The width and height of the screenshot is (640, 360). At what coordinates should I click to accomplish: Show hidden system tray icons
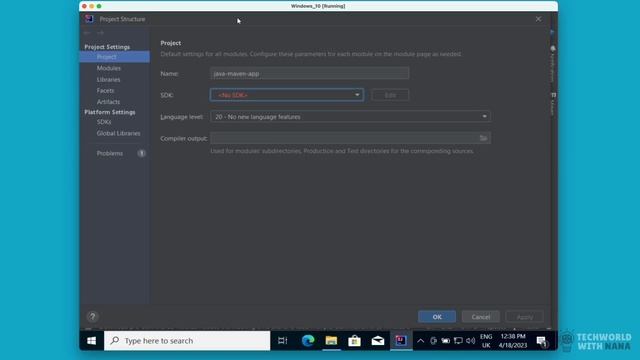pos(420,341)
